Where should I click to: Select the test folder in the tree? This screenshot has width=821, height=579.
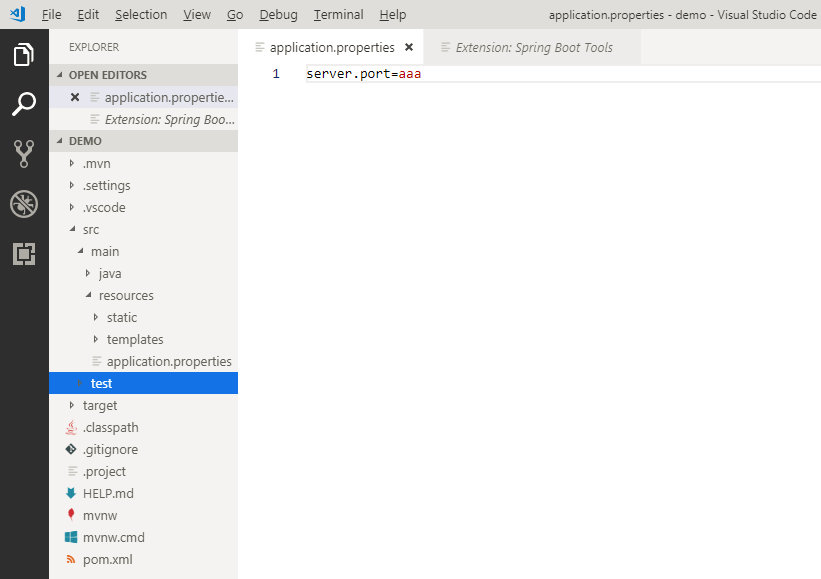101,383
